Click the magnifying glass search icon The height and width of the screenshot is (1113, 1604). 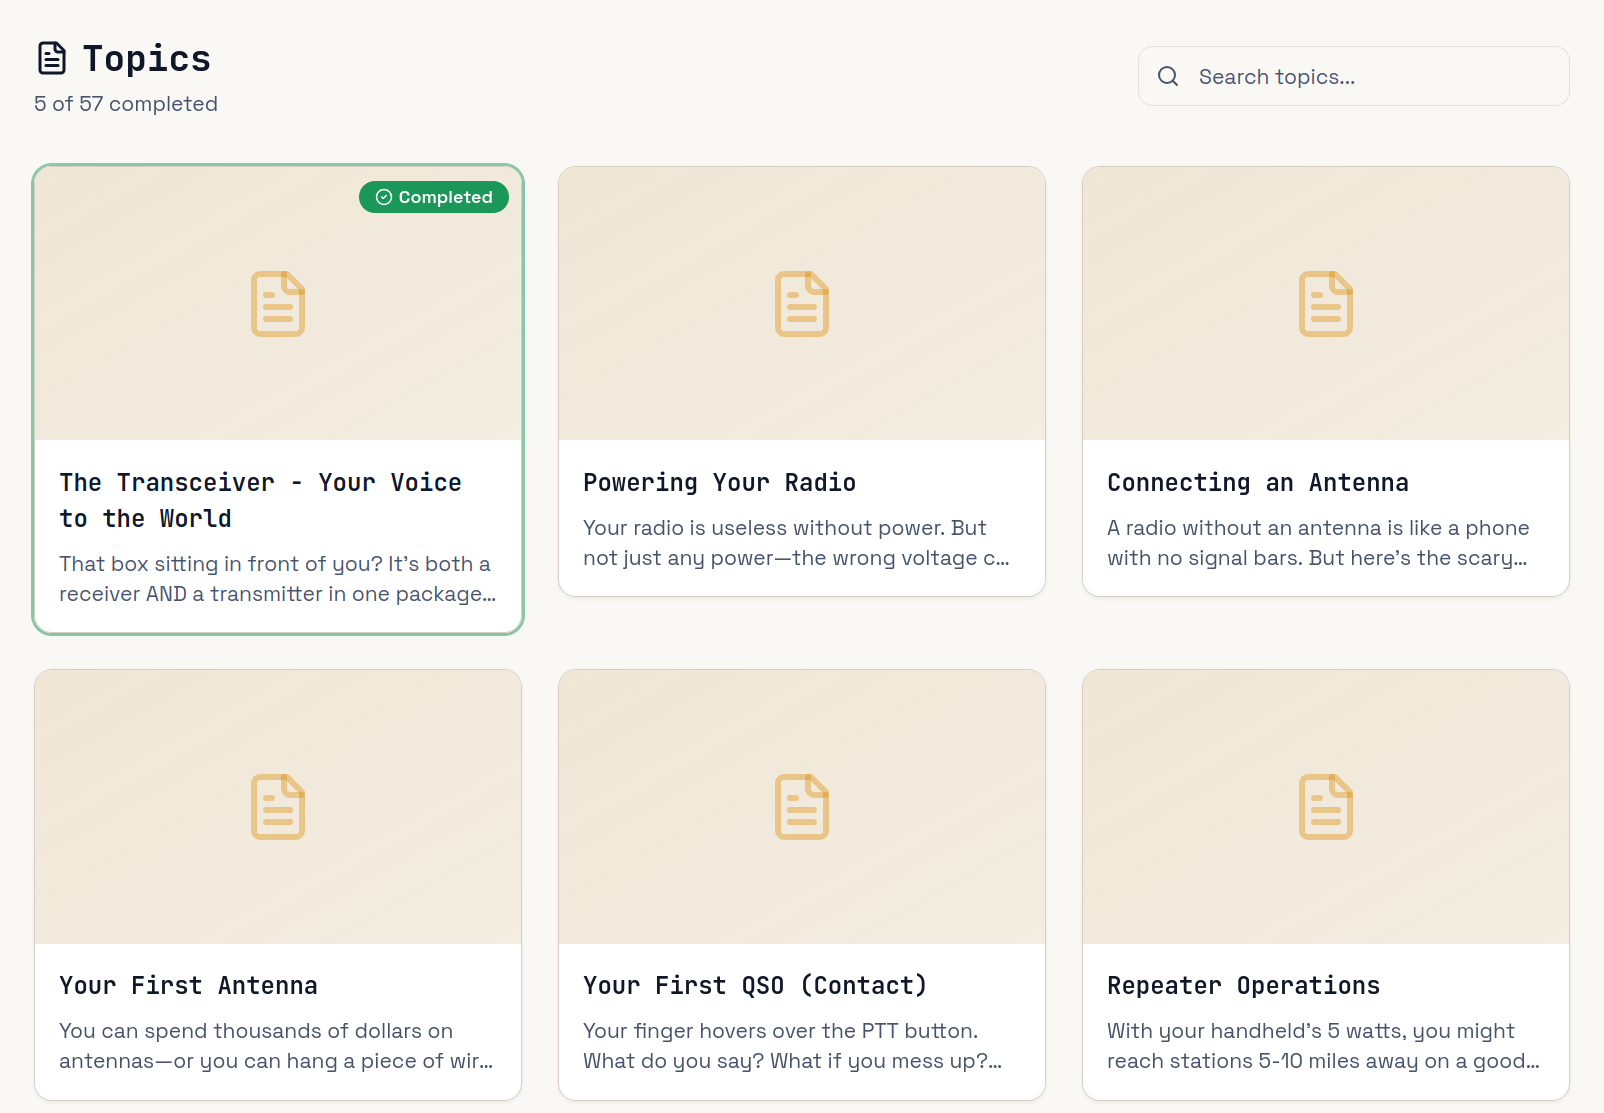pyautogui.click(x=1167, y=76)
